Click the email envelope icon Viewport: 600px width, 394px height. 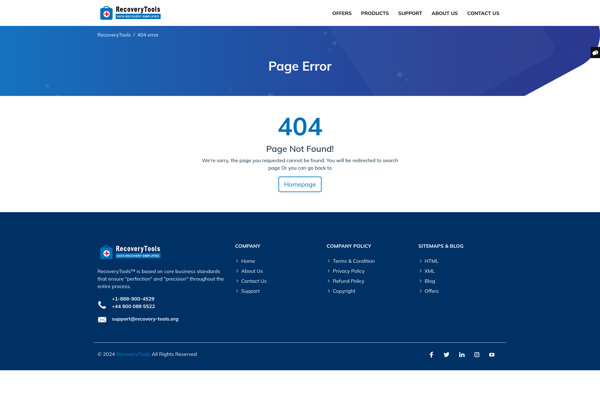102,319
